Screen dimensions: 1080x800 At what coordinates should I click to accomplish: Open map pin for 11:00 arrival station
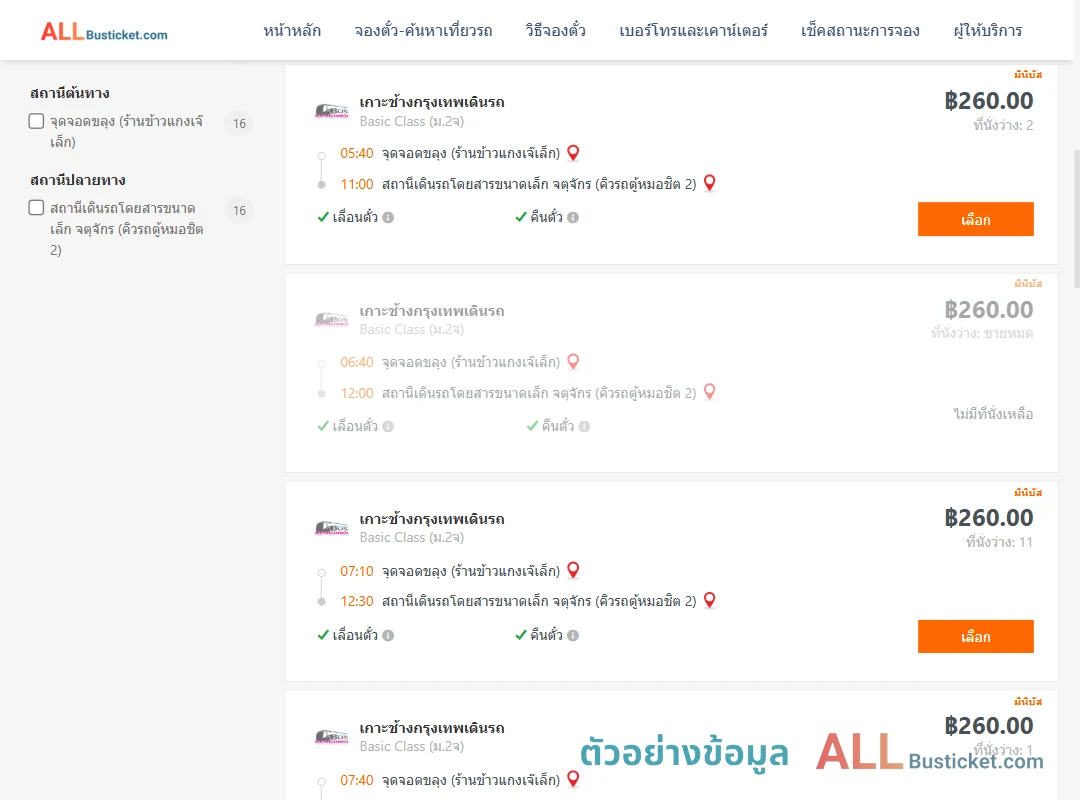pyautogui.click(x=709, y=183)
